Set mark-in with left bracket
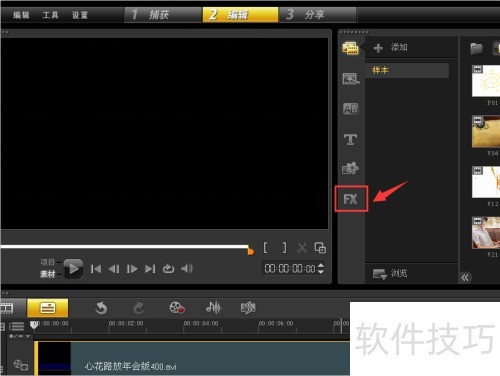Screen dimensions: 500x376 (x=265, y=248)
